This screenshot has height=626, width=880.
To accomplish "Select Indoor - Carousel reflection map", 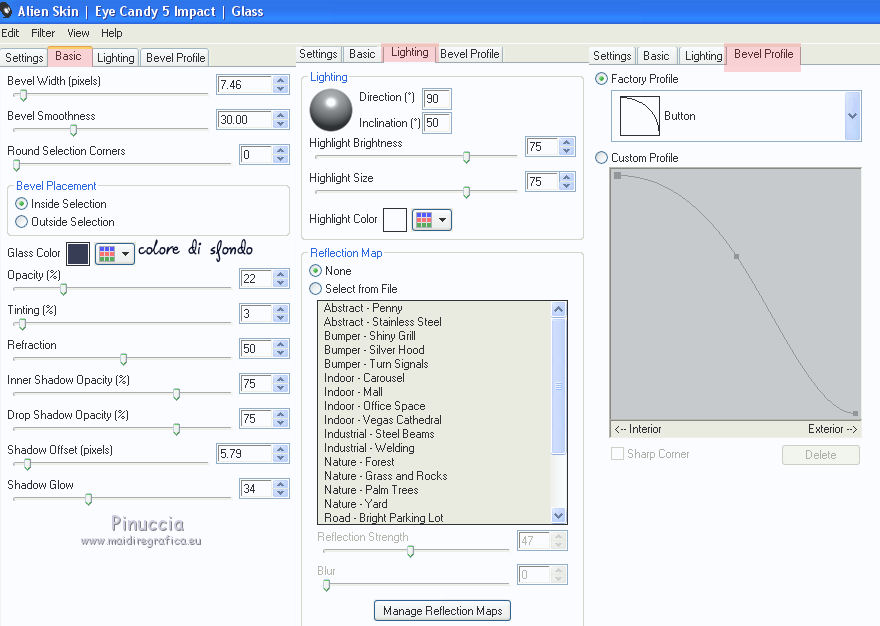I will 364,378.
